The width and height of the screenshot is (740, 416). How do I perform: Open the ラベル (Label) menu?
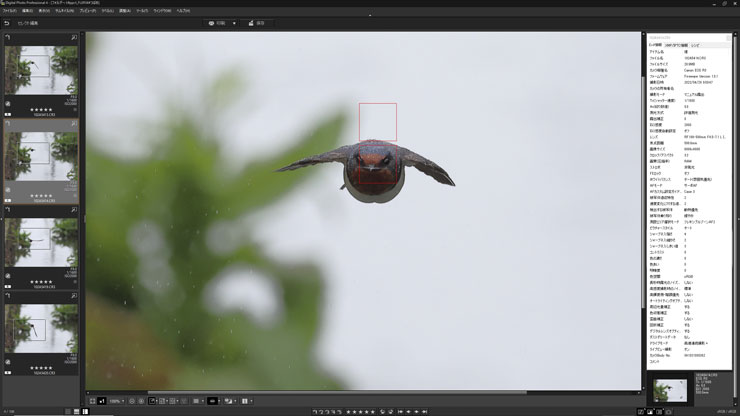click(x=108, y=10)
